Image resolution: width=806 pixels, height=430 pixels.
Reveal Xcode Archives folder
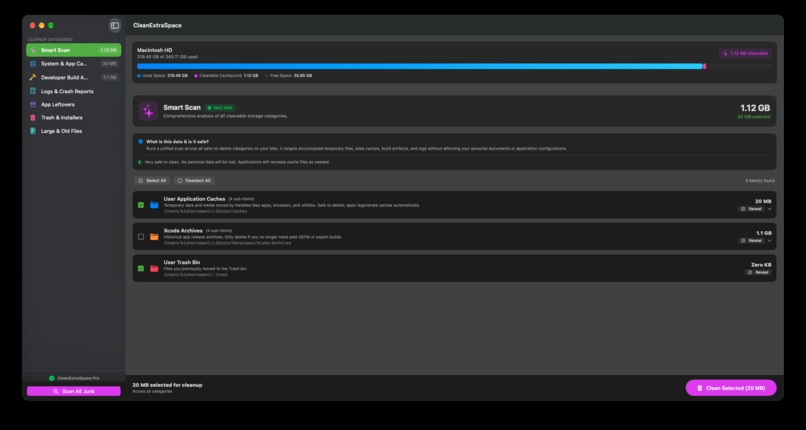point(752,240)
